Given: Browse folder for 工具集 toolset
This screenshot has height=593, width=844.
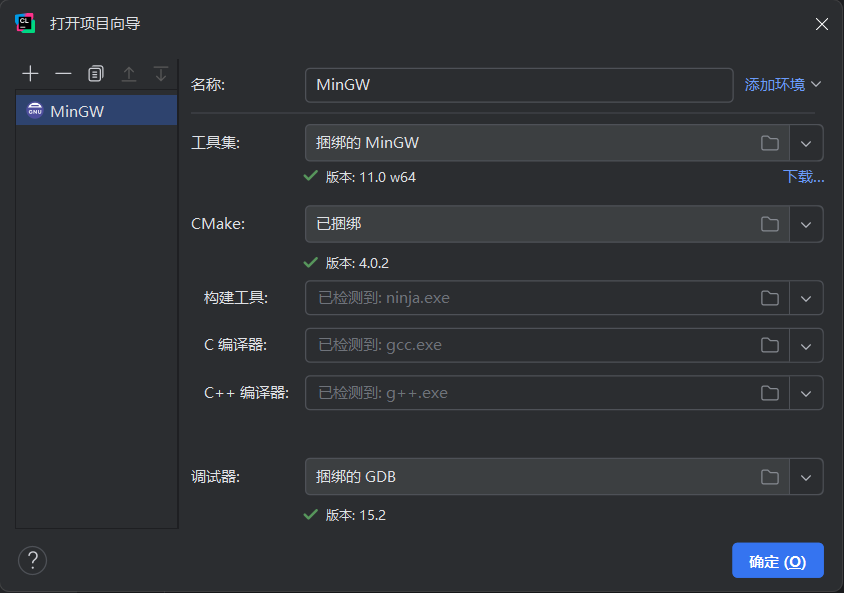Looking at the screenshot, I should tap(770, 143).
